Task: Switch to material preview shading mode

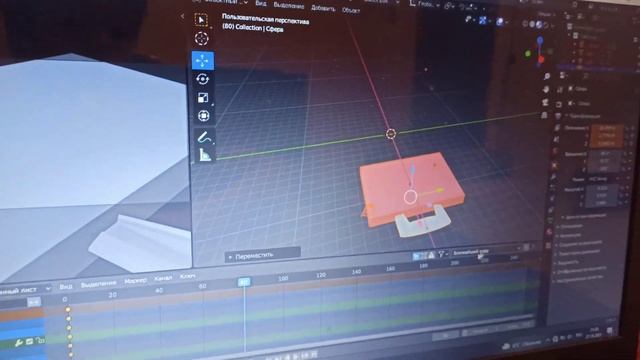Action: pos(539,25)
